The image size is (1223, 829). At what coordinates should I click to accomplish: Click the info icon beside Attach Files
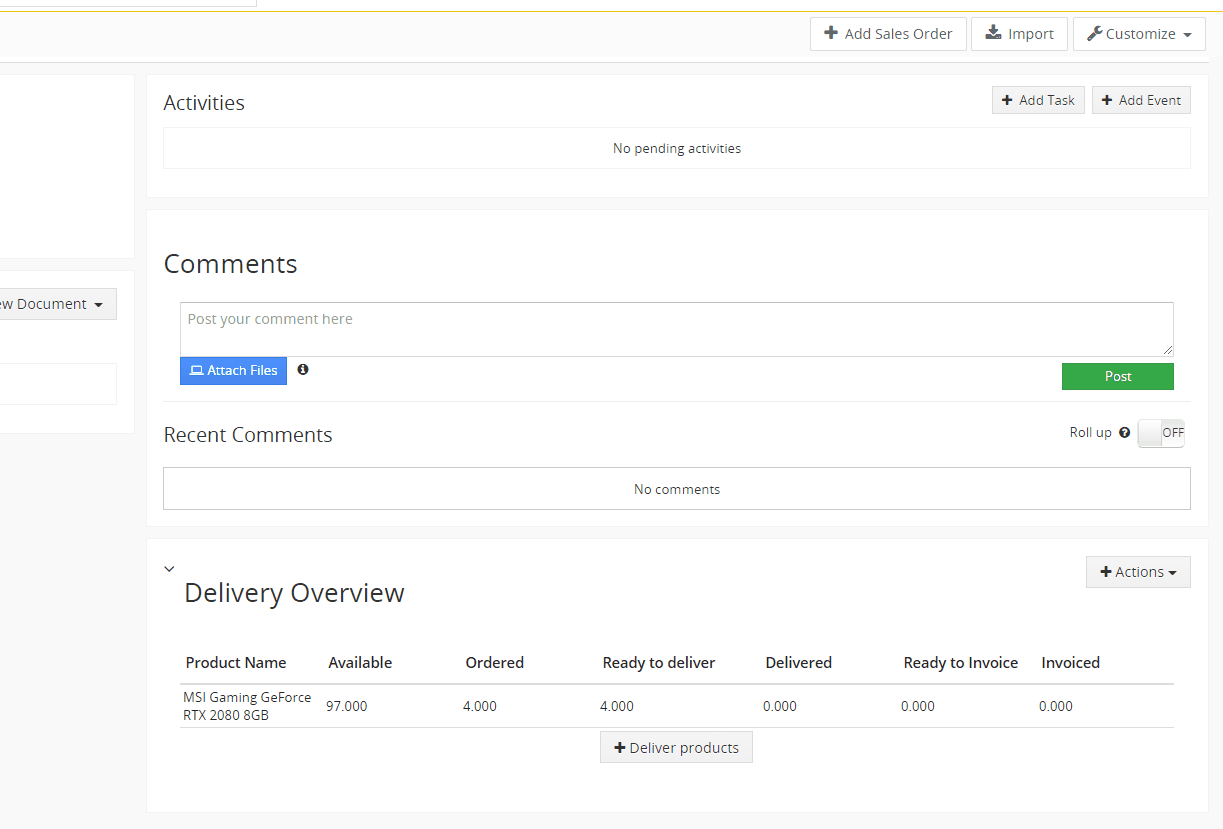point(303,370)
